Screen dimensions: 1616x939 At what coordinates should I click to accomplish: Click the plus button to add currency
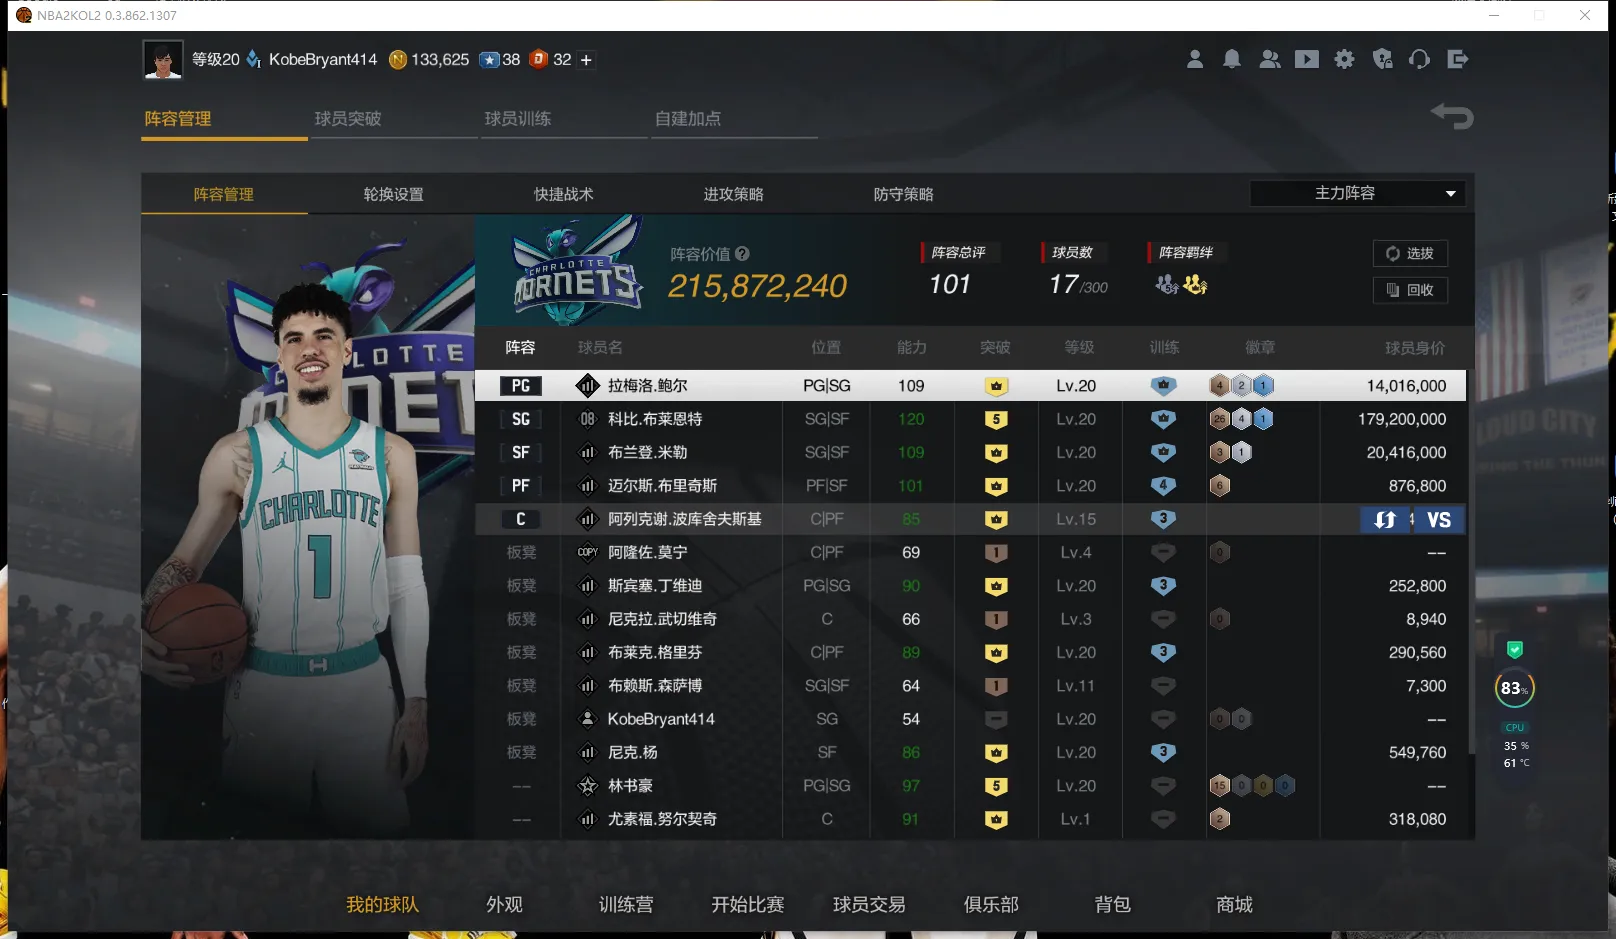pos(586,60)
